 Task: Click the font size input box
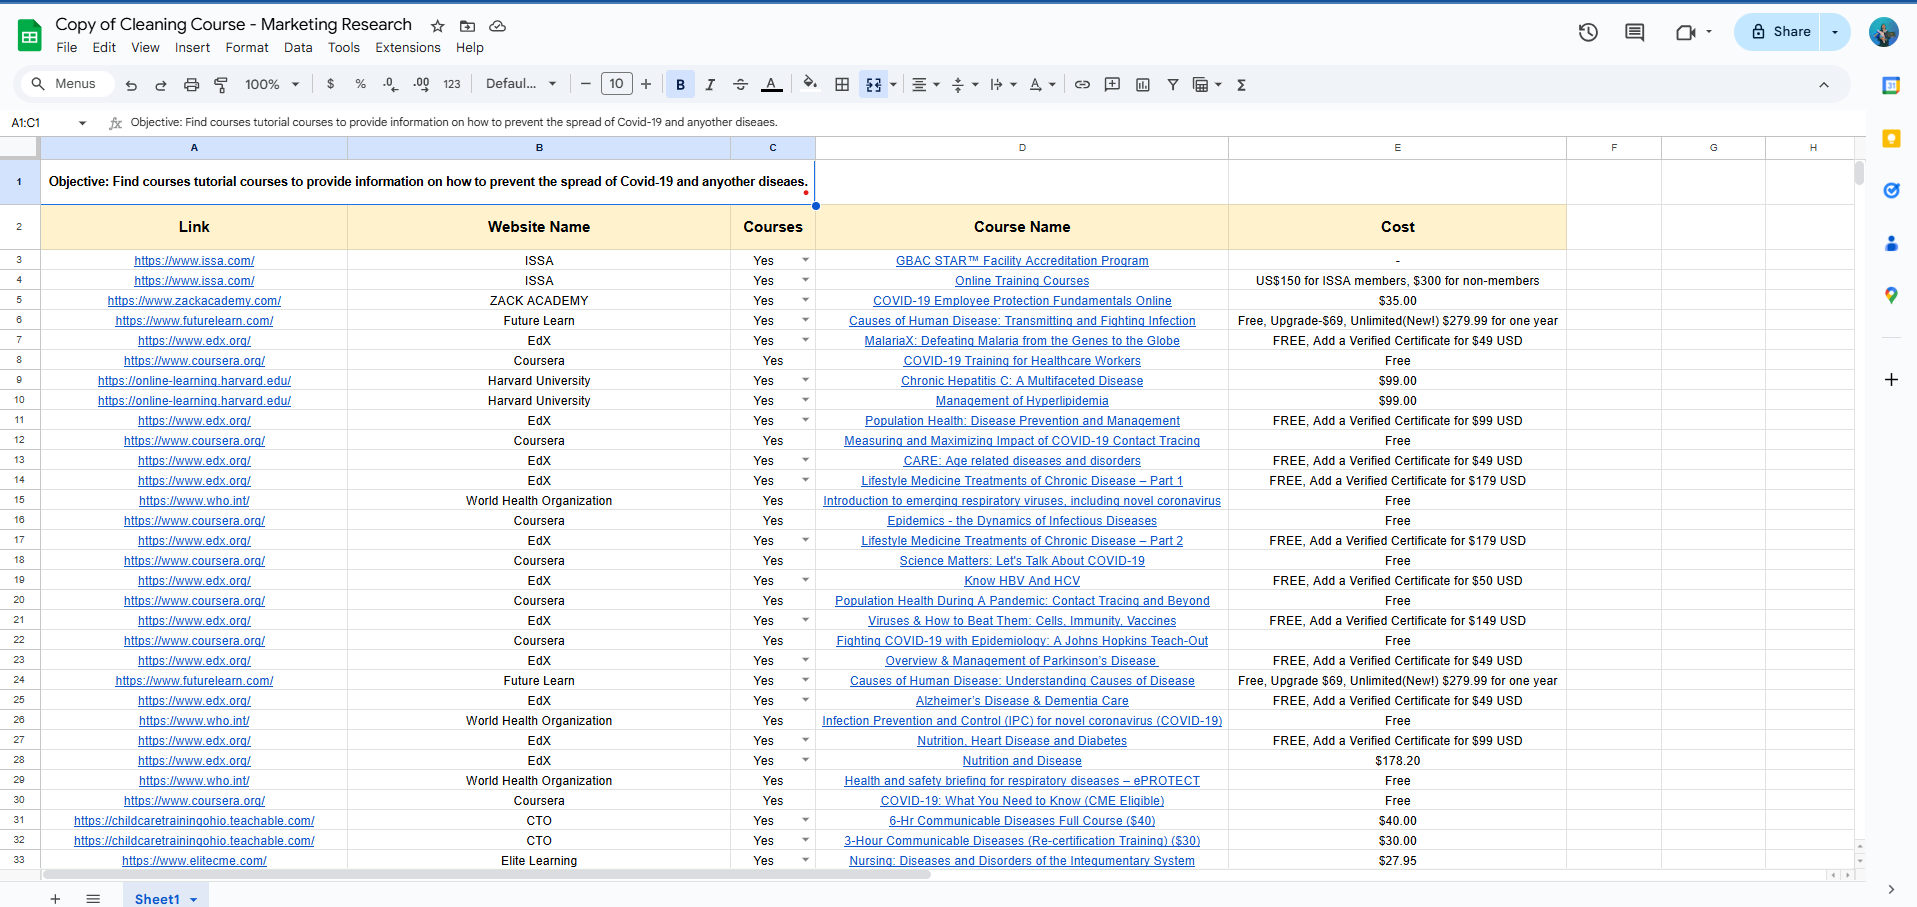[x=616, y=84]
